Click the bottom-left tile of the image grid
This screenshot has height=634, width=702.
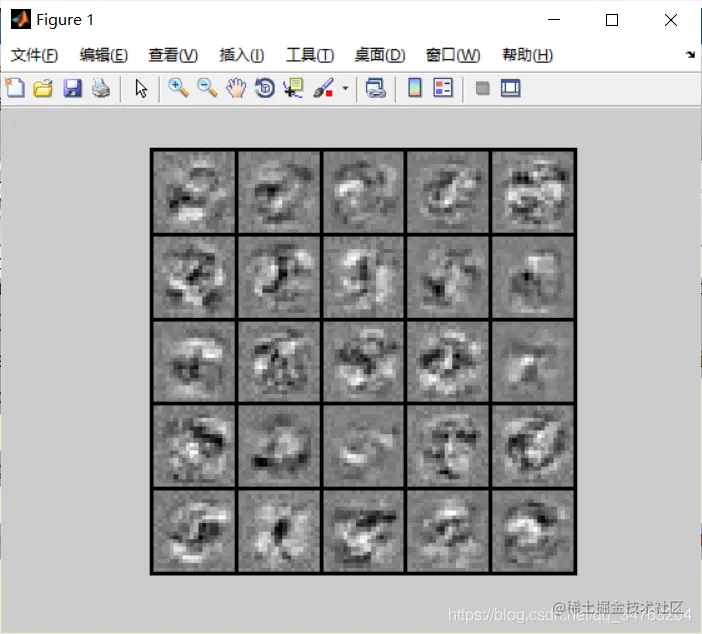194,531
